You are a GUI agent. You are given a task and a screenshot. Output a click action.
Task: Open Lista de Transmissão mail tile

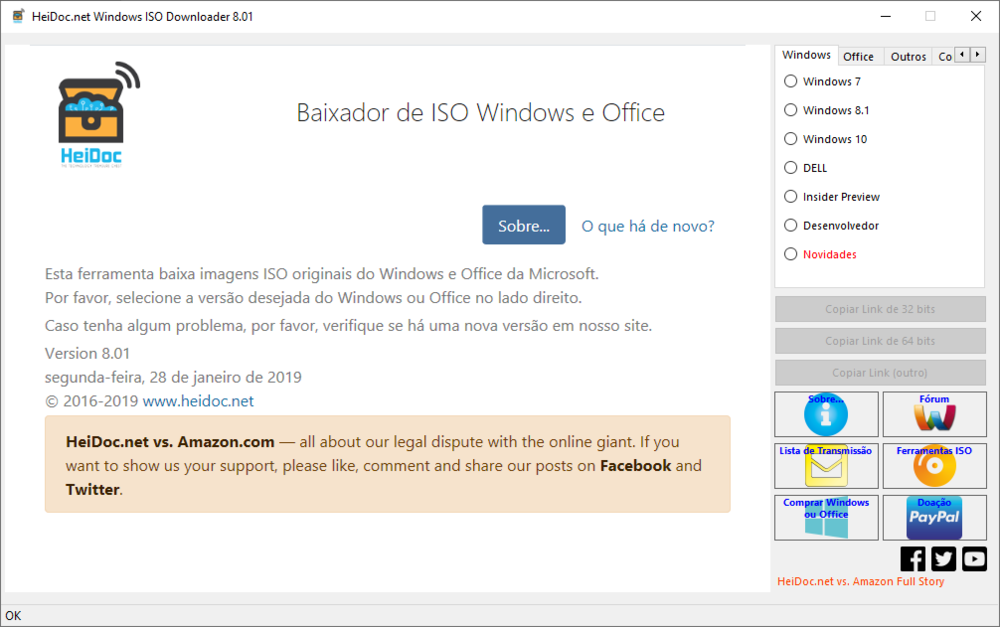(x=826, y=466)
